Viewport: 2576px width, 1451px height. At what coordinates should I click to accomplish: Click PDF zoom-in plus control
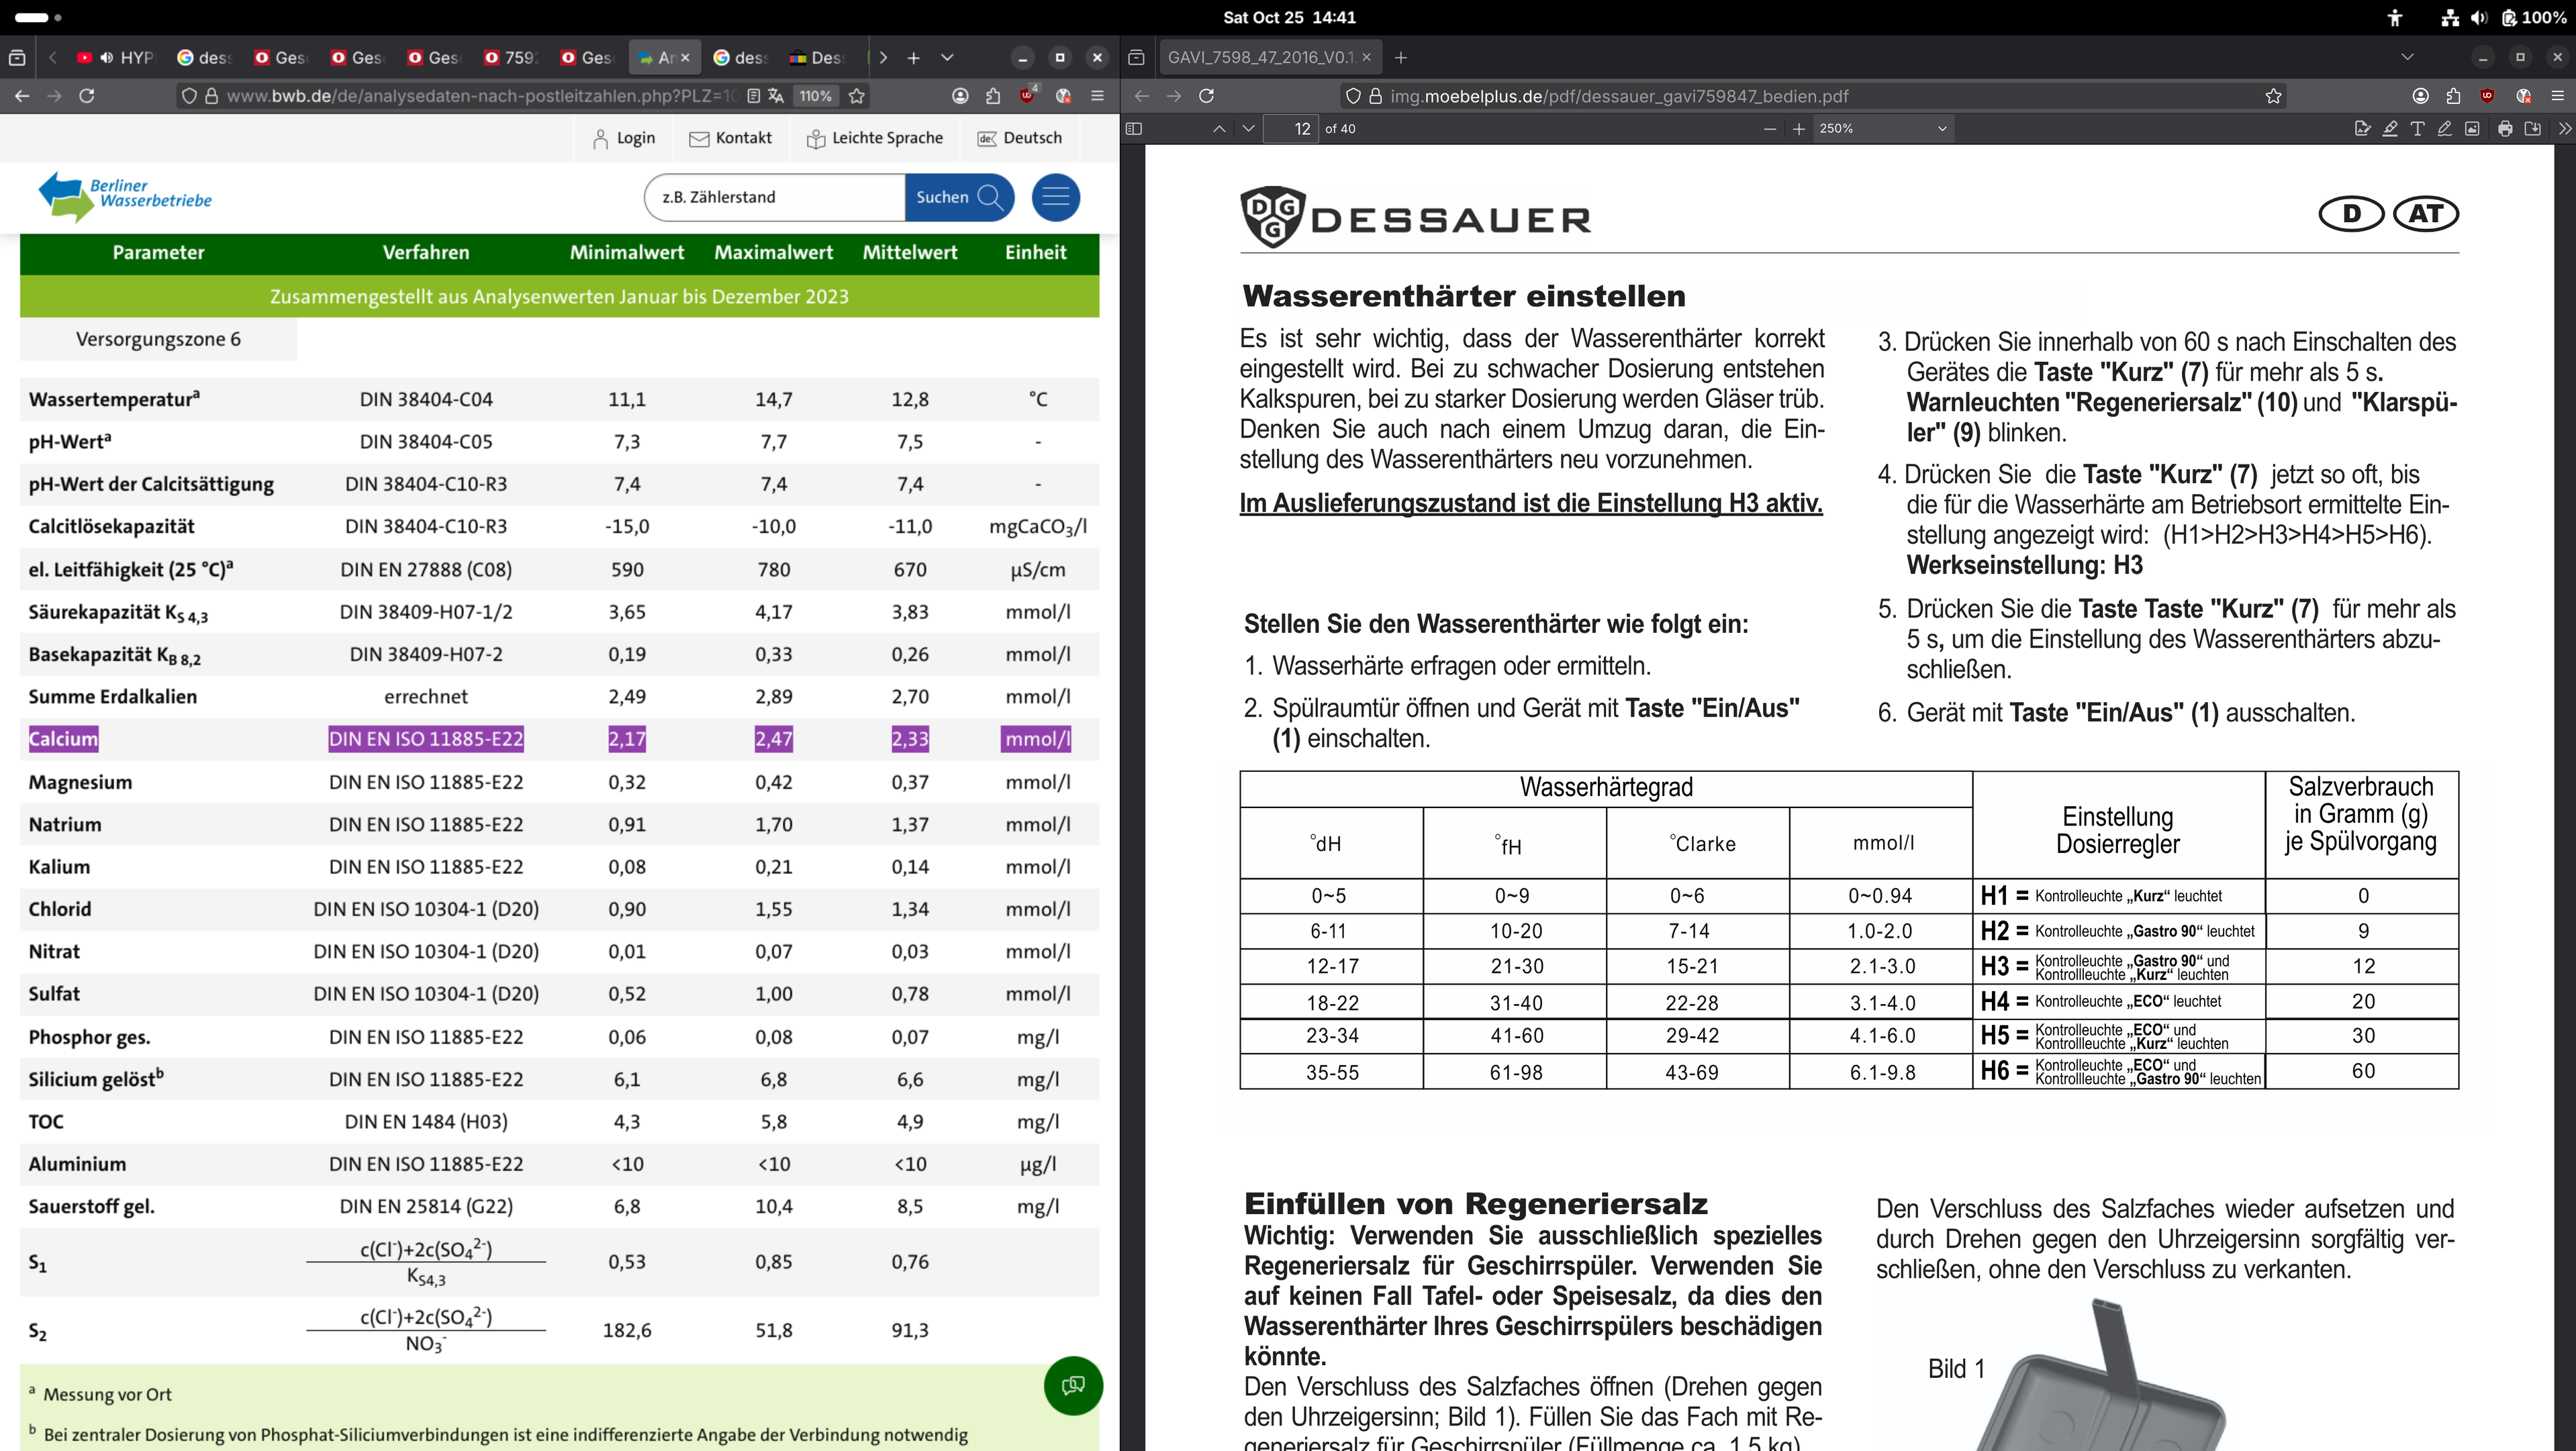1799,128
